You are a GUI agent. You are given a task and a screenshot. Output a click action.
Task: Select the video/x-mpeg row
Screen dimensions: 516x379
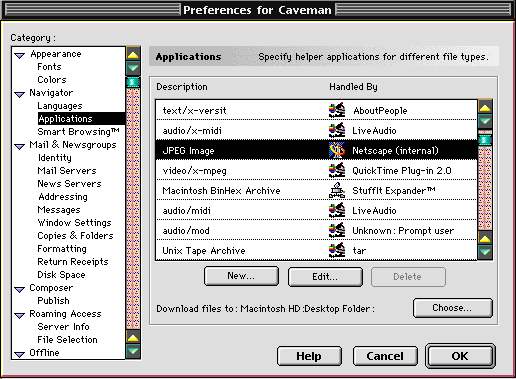316,170
